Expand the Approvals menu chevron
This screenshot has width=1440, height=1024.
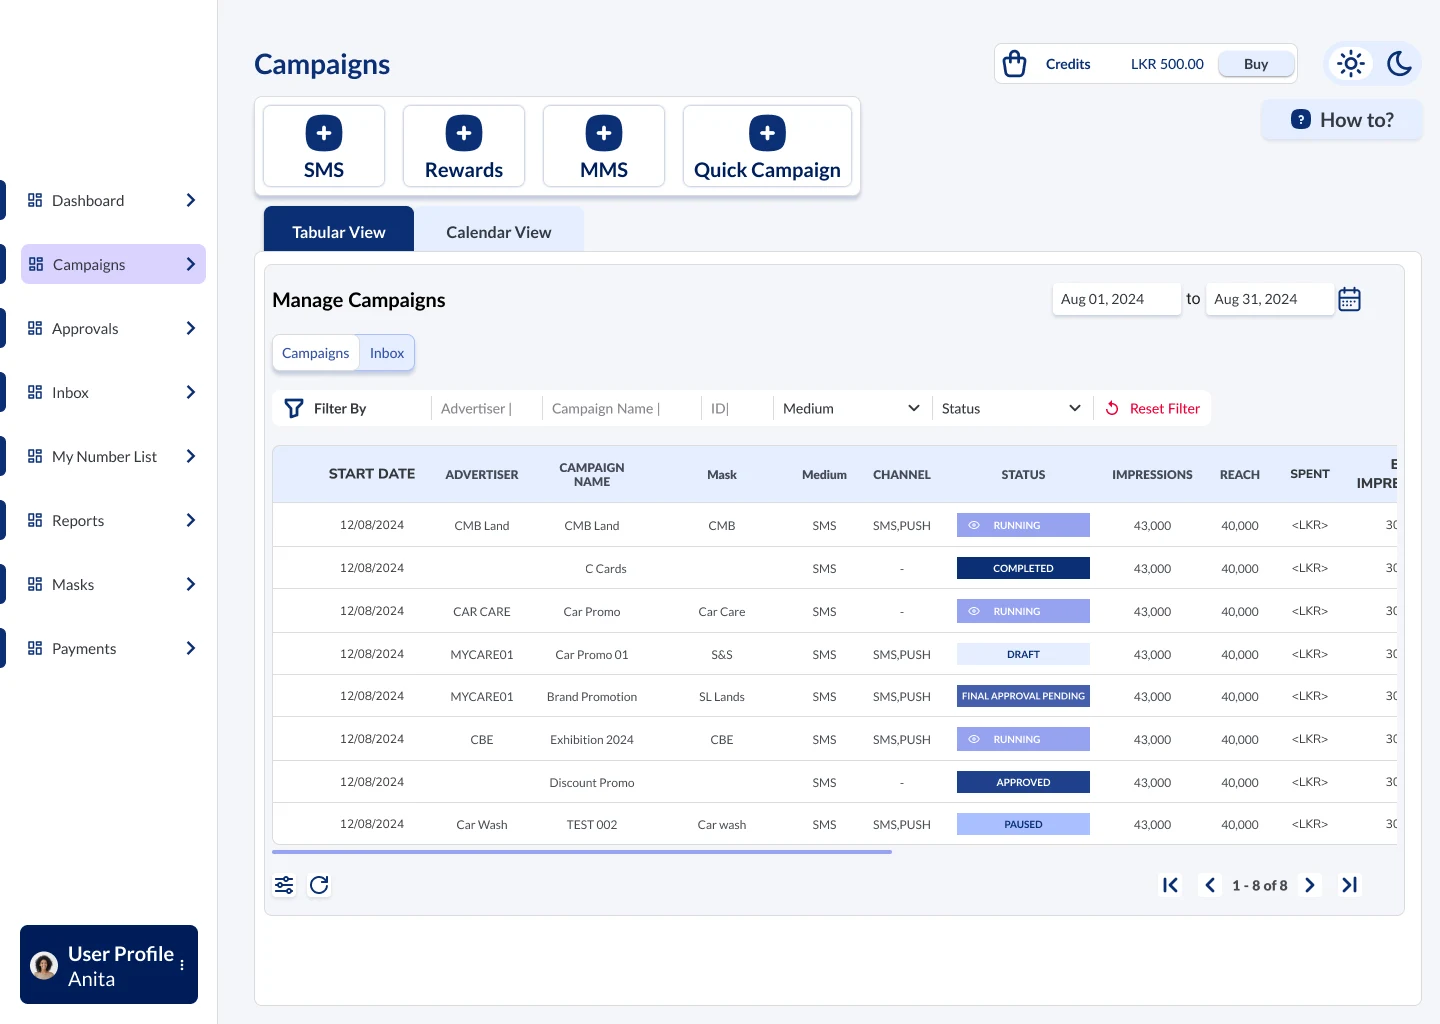tap(191, 328)
